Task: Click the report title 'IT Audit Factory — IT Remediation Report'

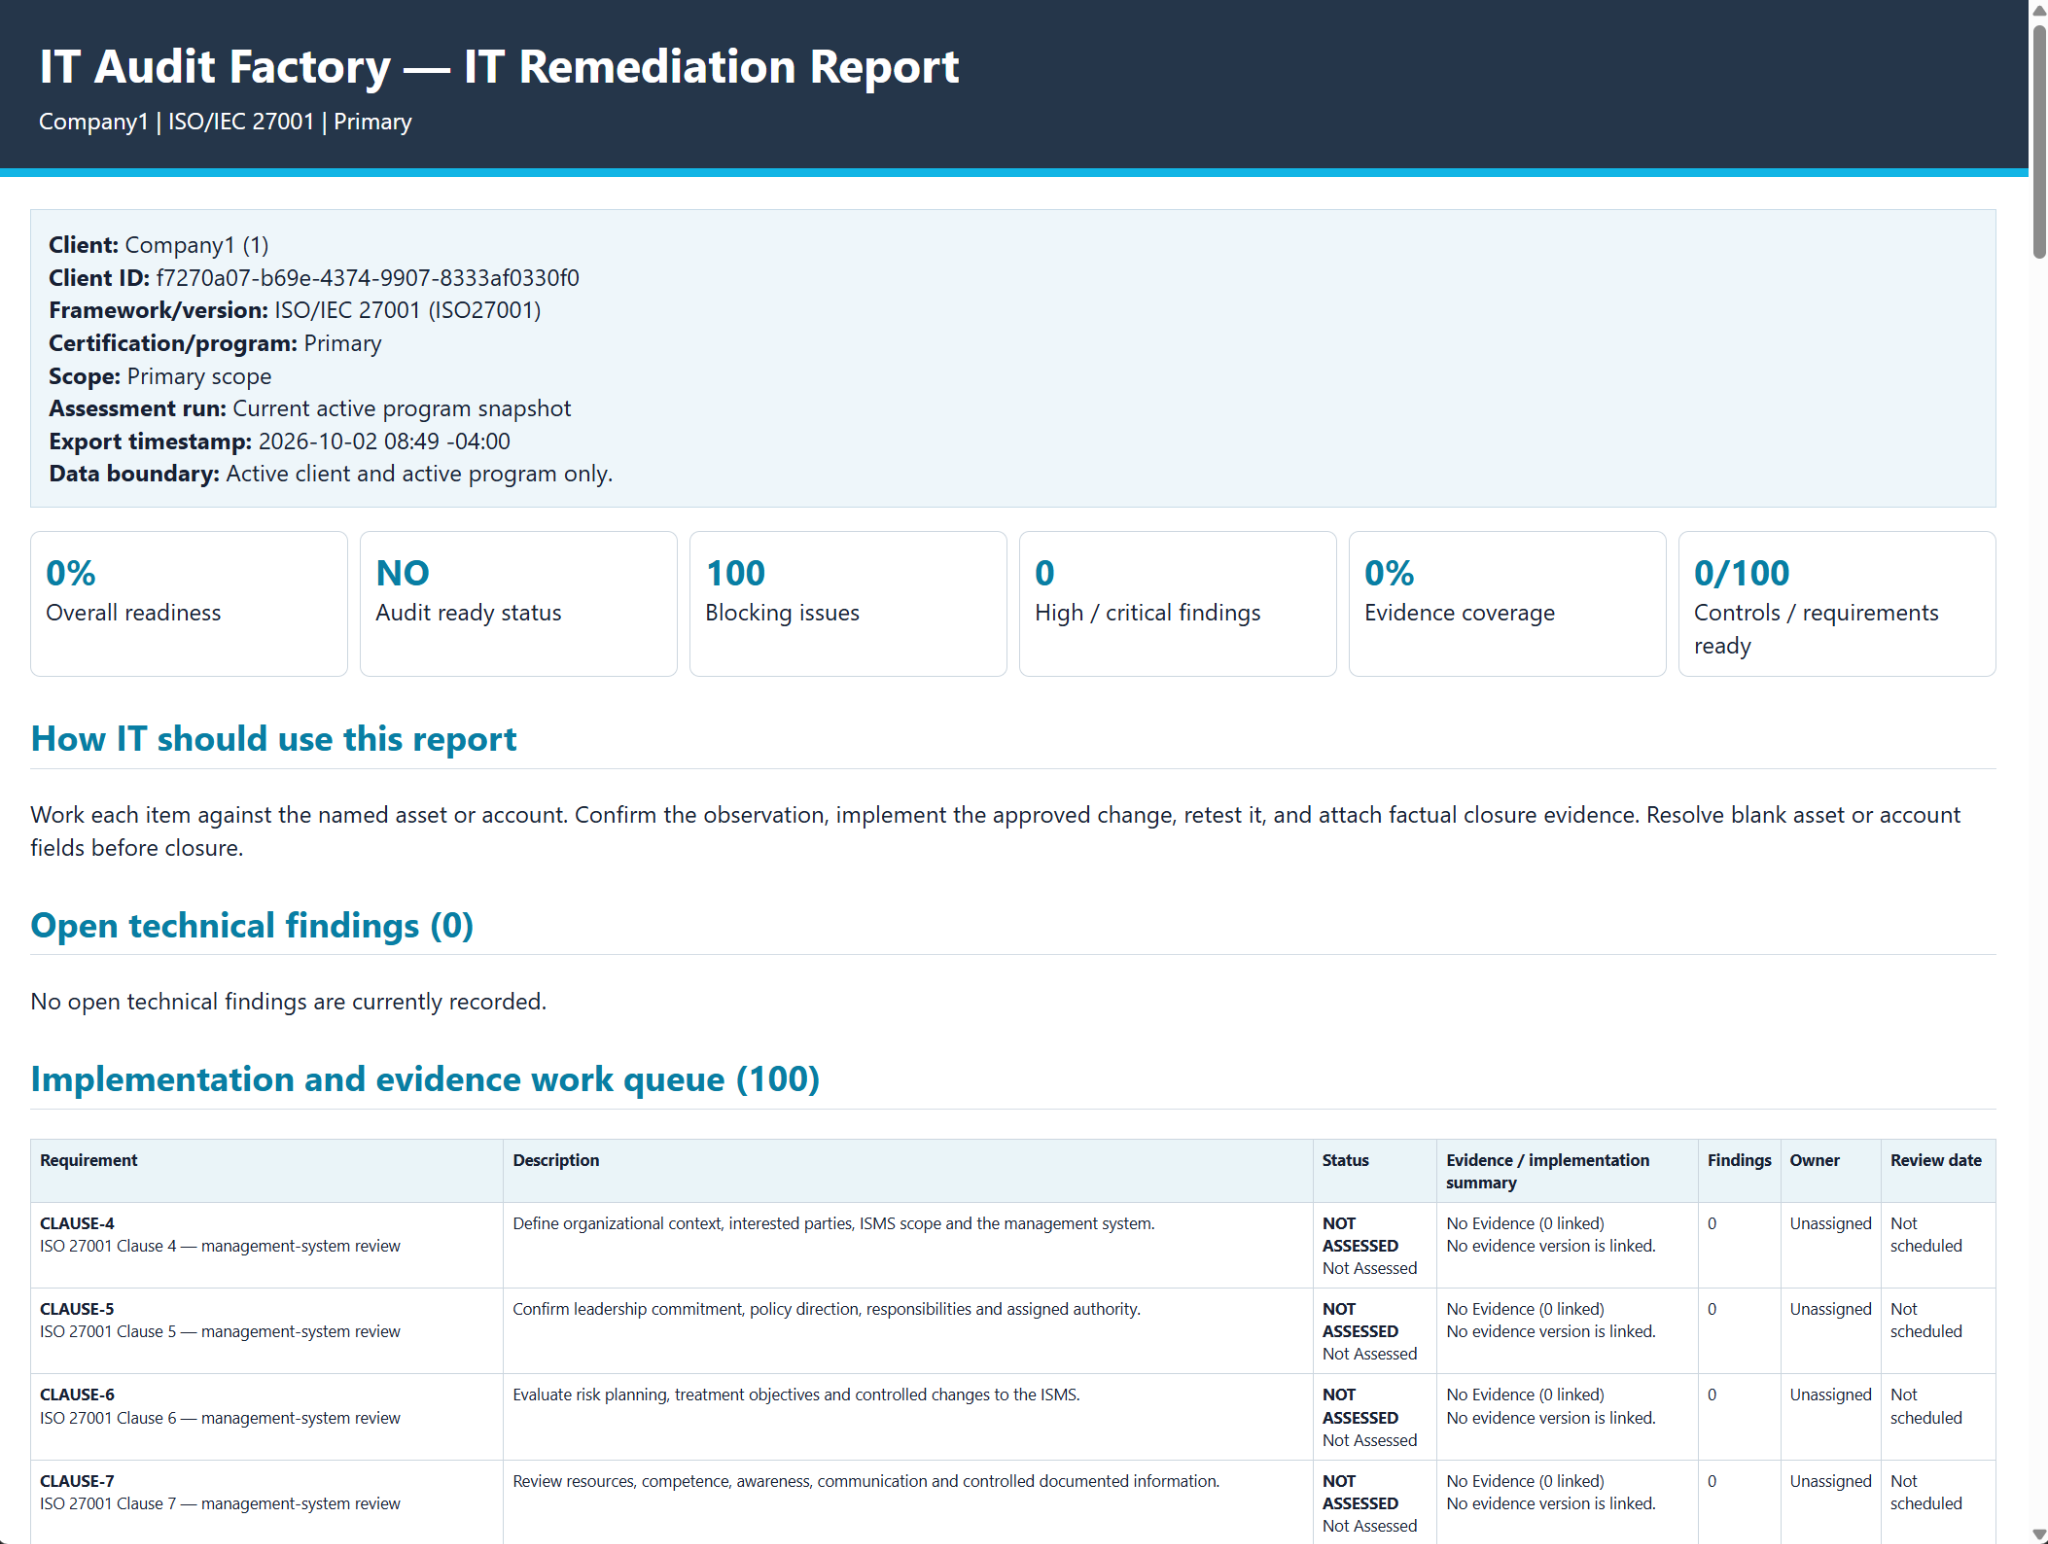Action: pyautogui.click(x=499, y=67)
